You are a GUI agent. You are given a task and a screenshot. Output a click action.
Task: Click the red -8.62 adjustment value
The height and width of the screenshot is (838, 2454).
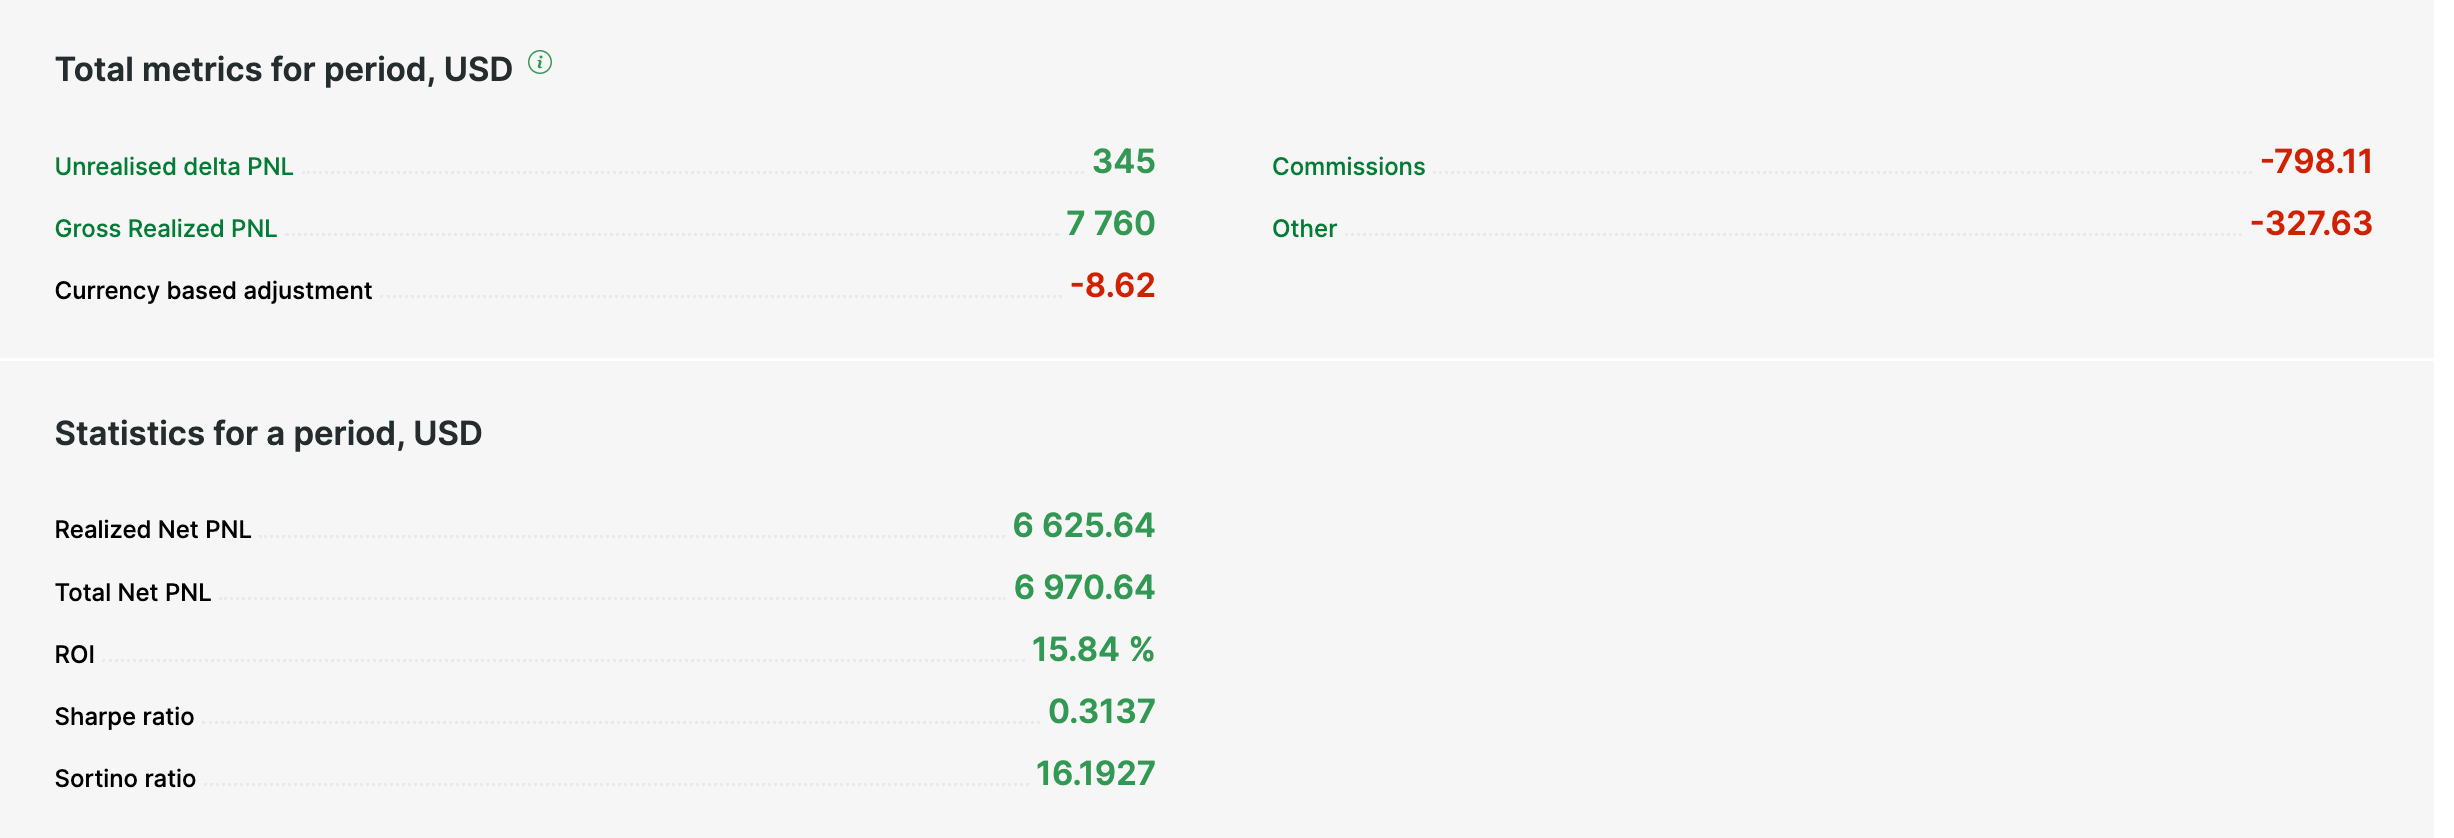(x=1112, y=286)
